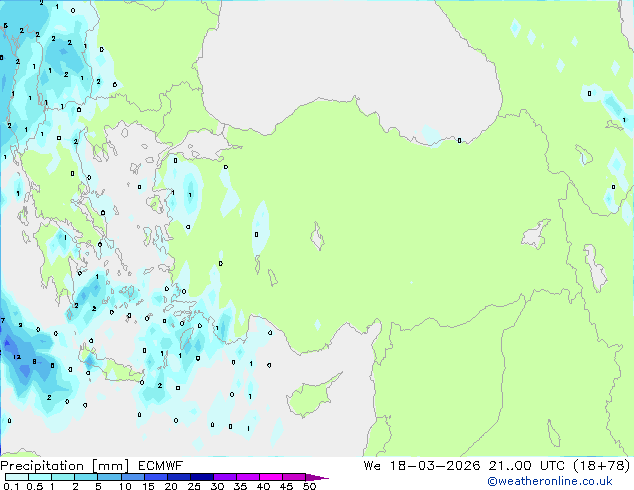Click the "20" legend scale label

(171, 486)
